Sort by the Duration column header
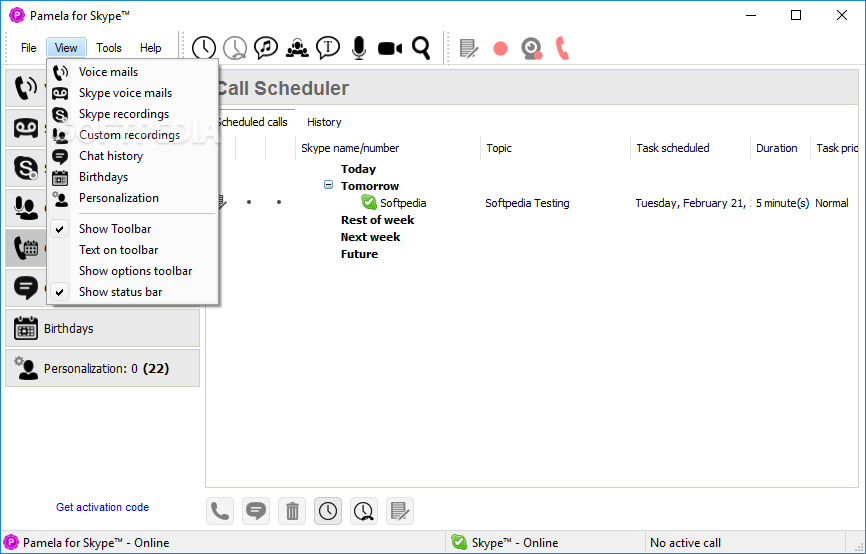Screen dimensions: 866x554 pos(780,148)
